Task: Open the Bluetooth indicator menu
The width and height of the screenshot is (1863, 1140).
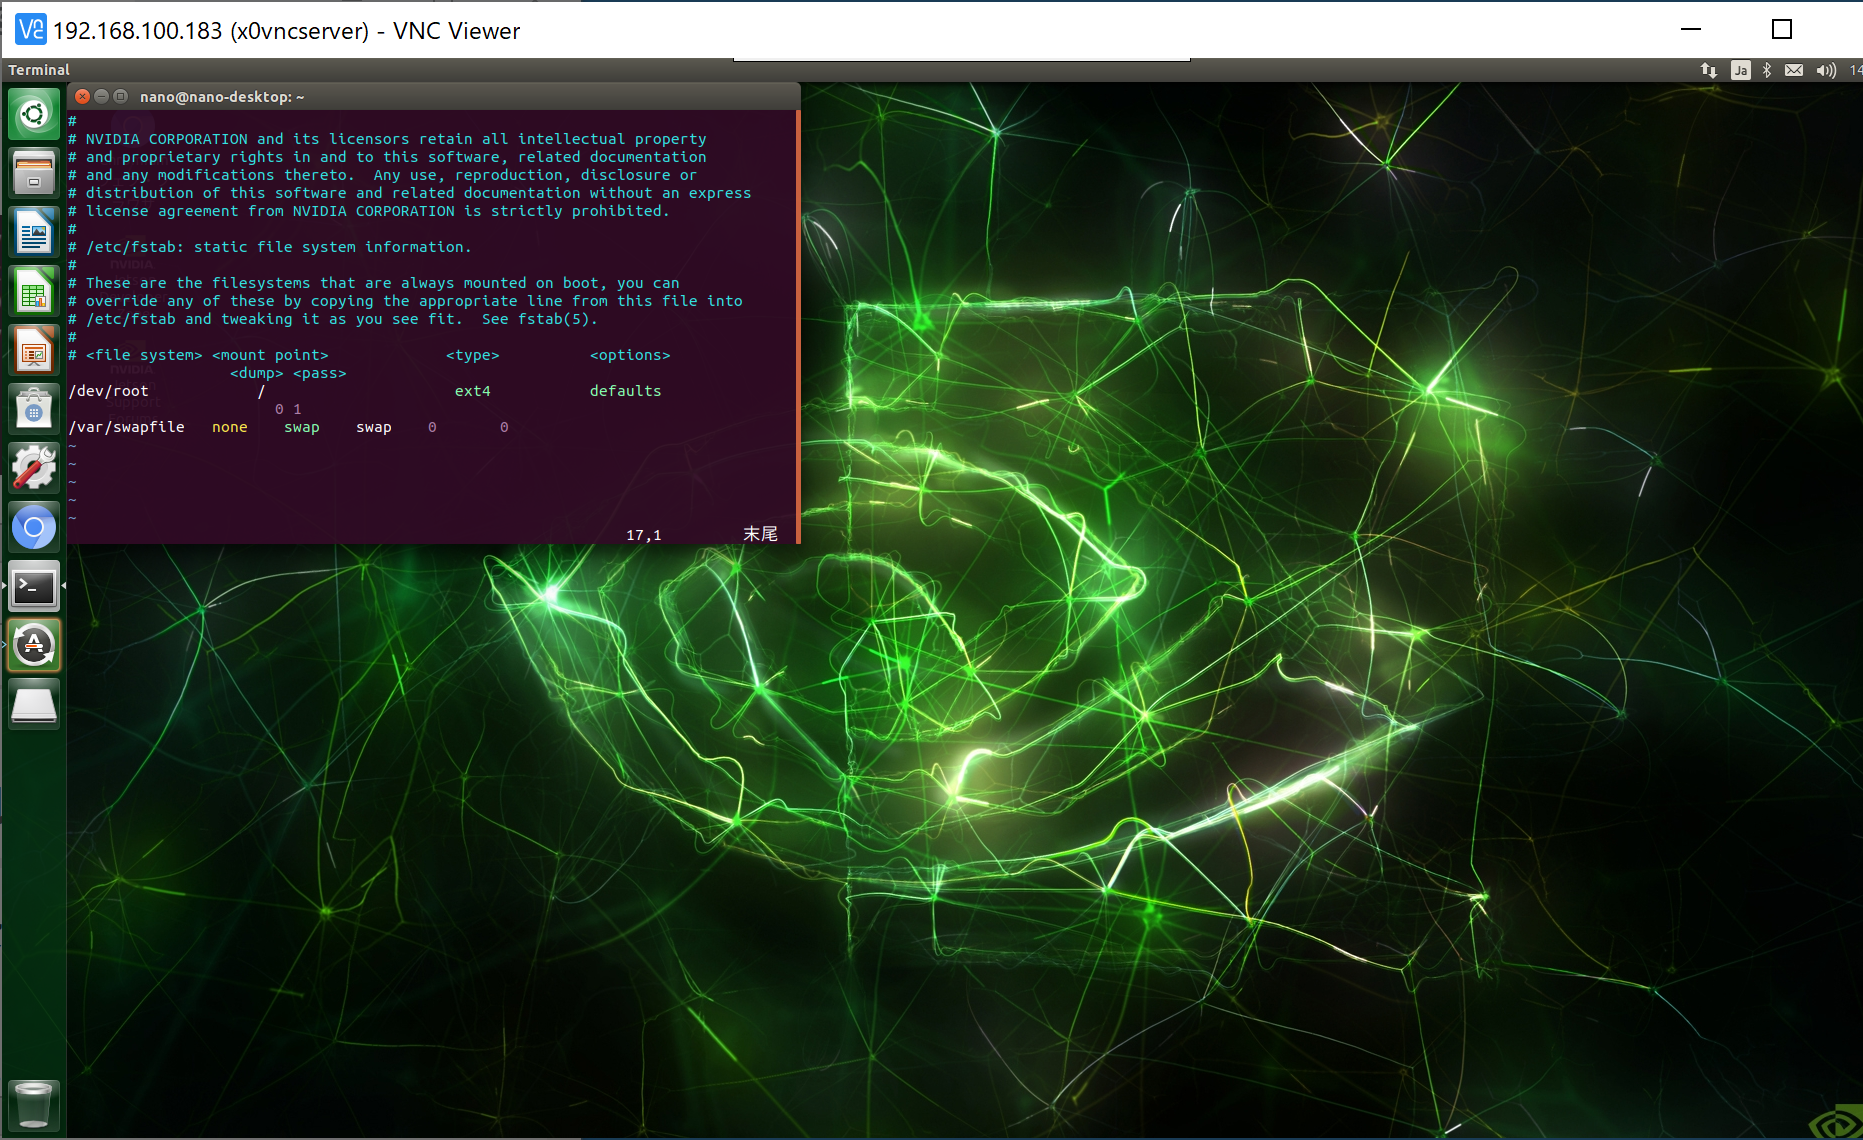Action: point(1767,70)
